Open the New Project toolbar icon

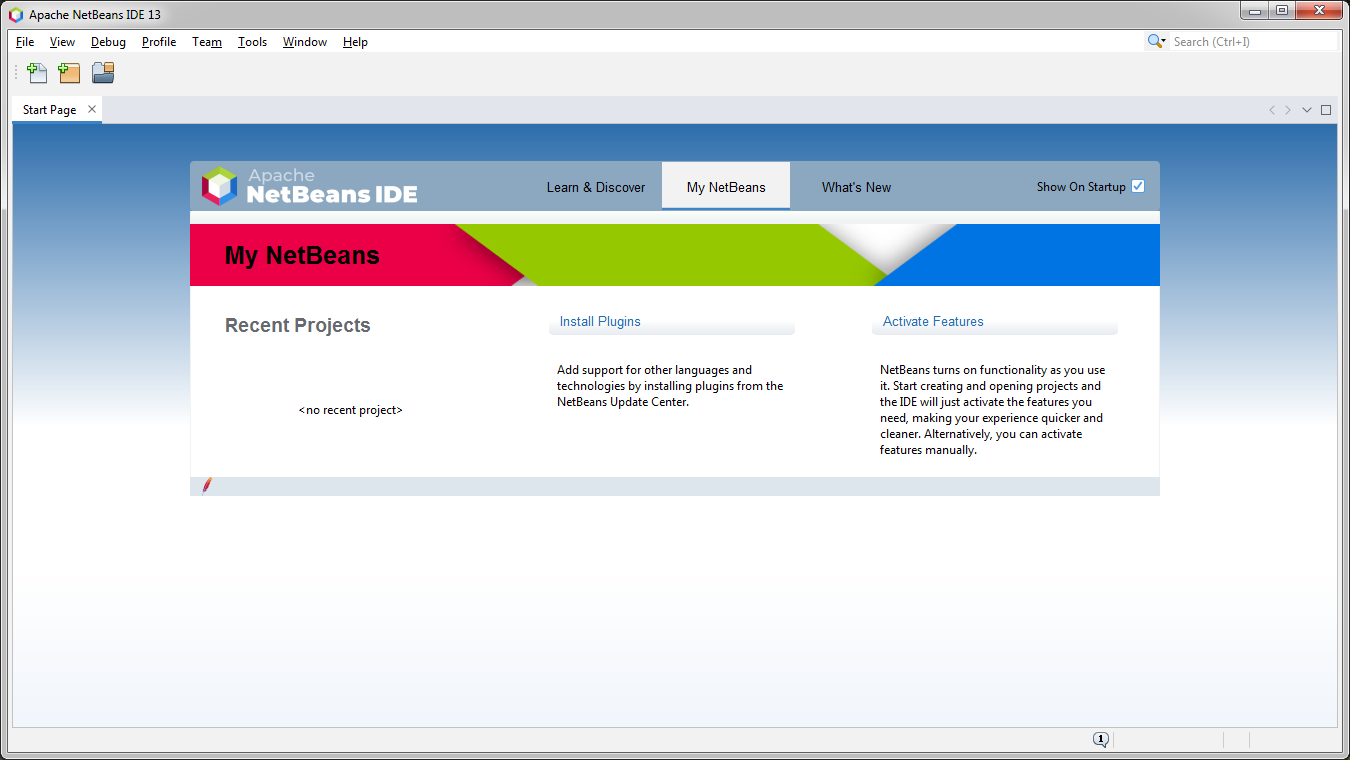tap(69, 72)
